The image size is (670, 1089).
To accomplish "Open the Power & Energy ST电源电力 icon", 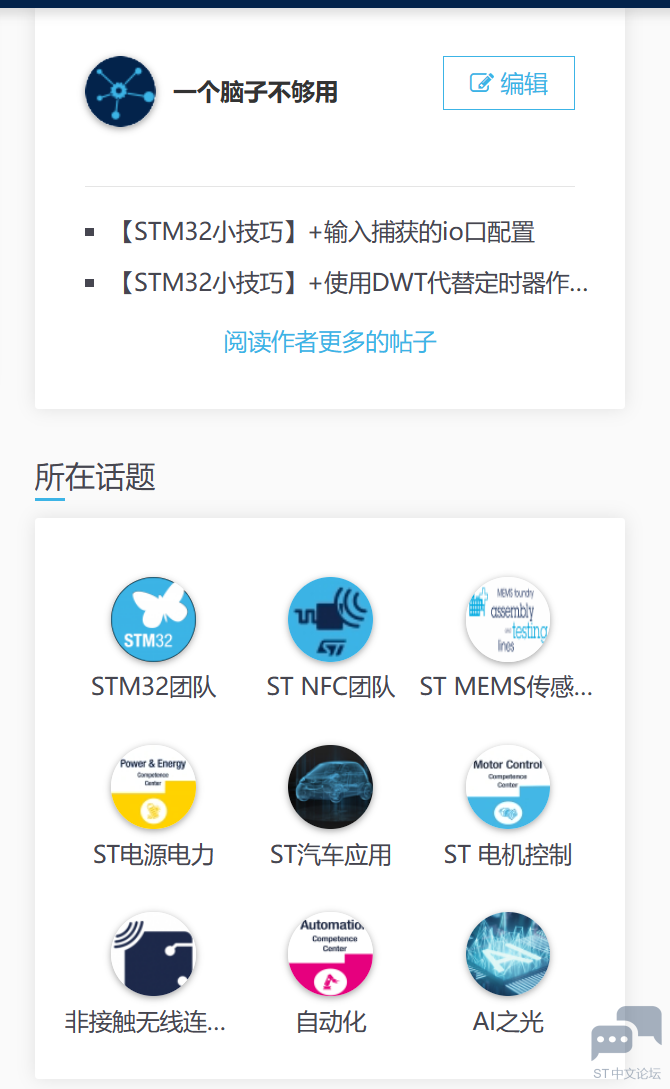I will [153, 787].
